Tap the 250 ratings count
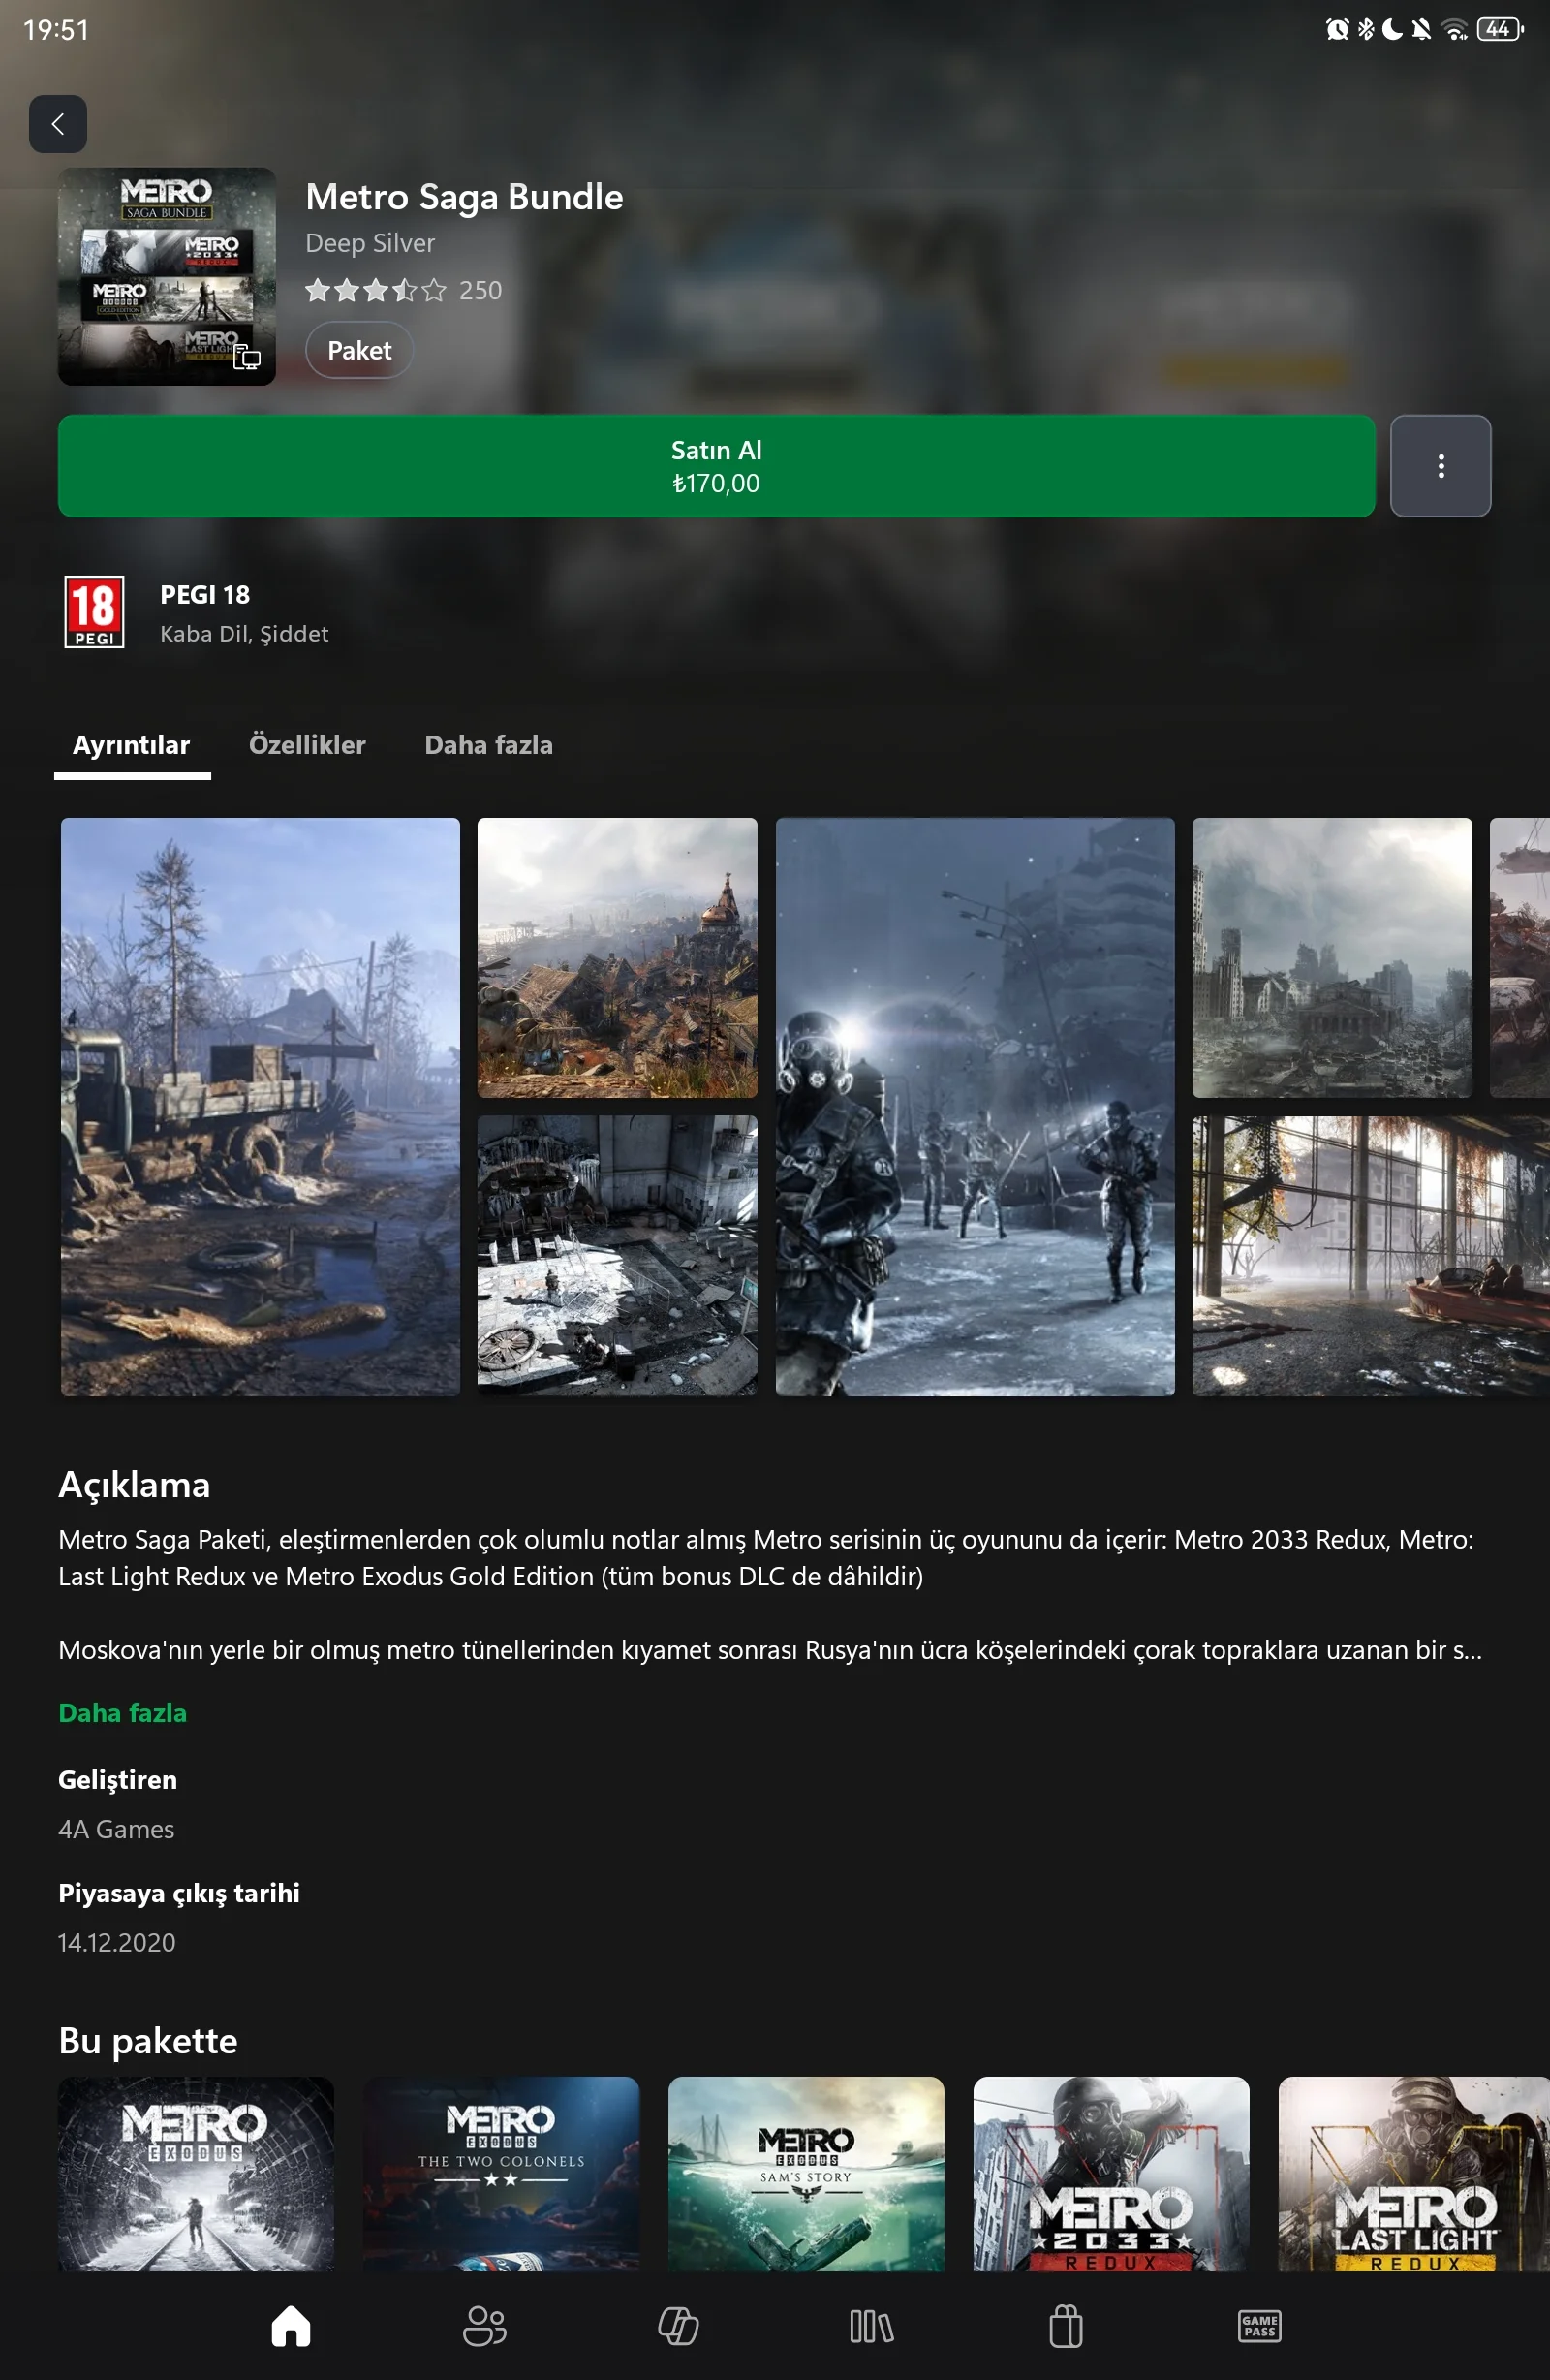 (480, 290)
